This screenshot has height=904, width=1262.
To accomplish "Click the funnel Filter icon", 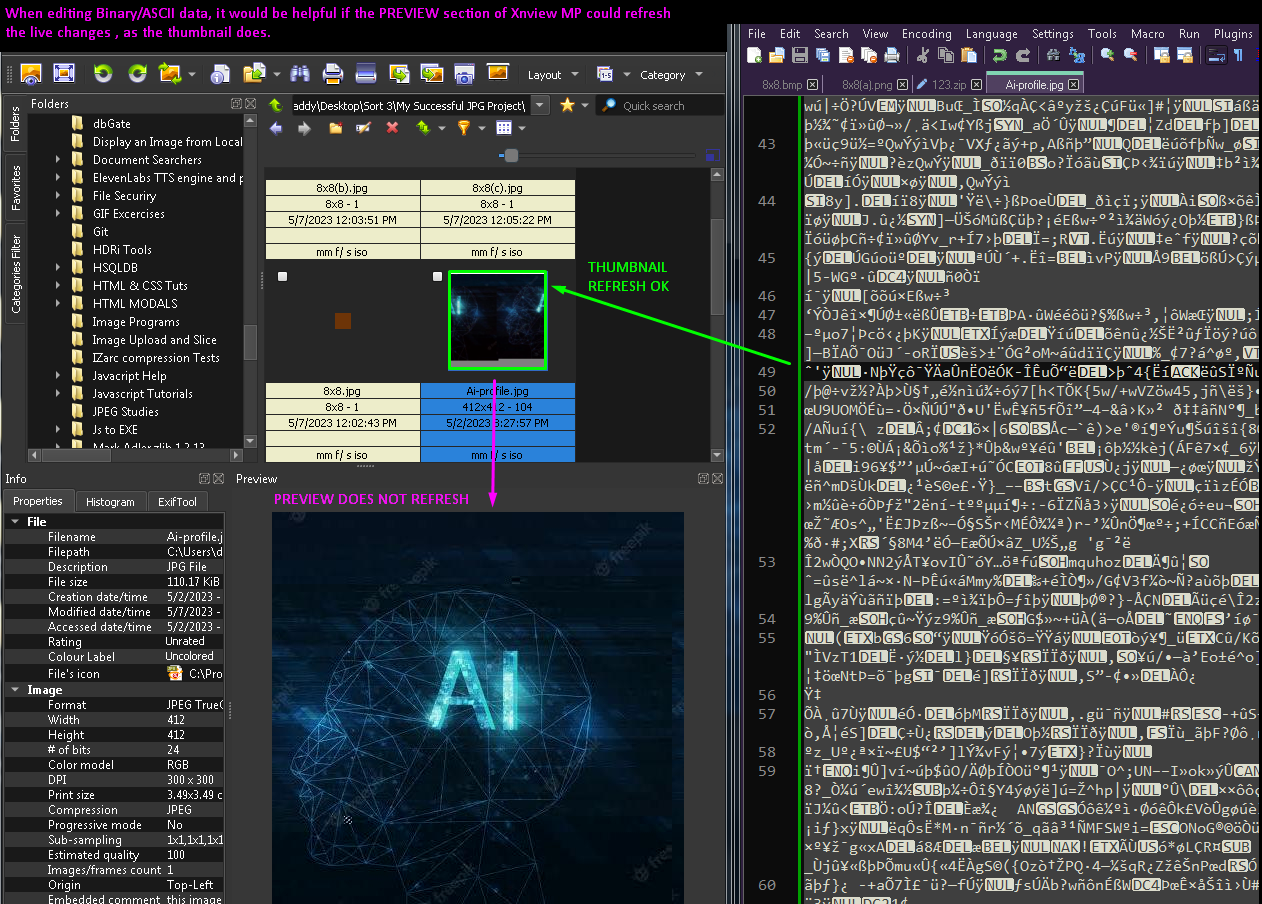I will coord(463,128).
